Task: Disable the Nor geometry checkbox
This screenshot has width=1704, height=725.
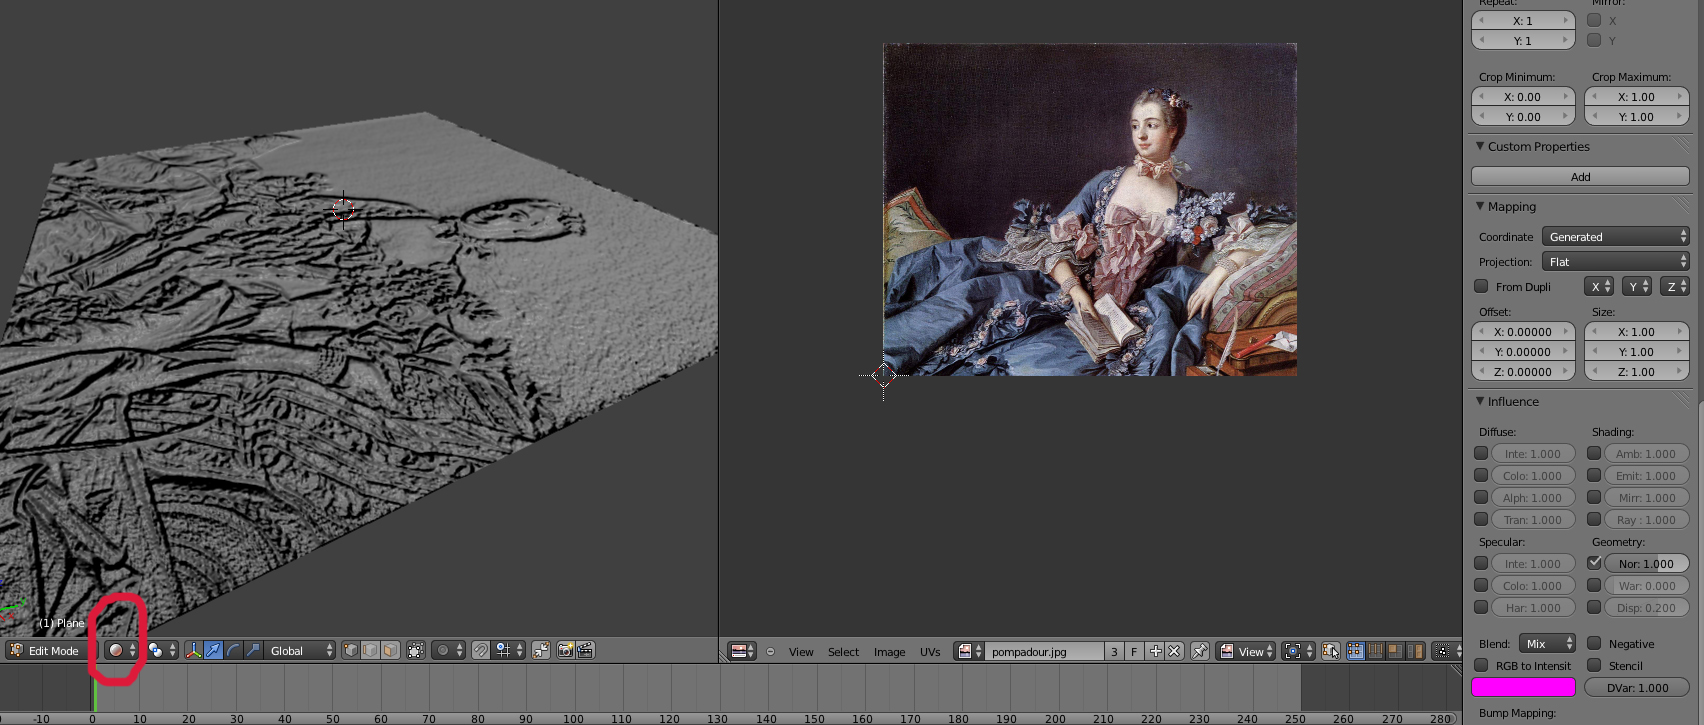Action: [x=1594, y=563]
